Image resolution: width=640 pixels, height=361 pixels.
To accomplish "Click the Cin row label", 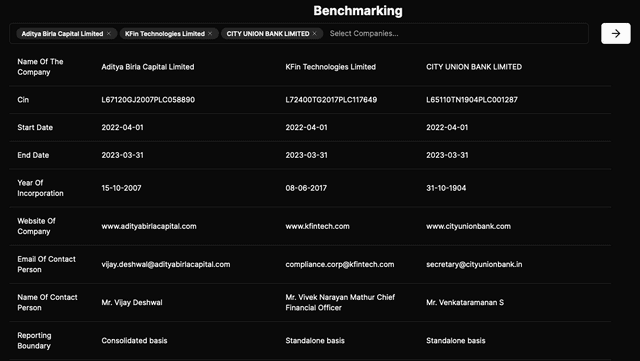I will coord(23,100).
